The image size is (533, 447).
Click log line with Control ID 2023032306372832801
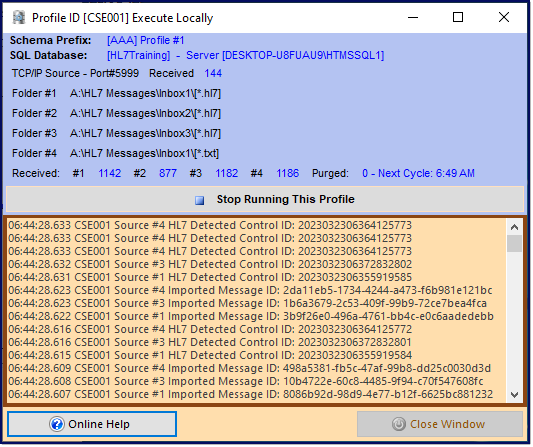(x=210, y=343)
